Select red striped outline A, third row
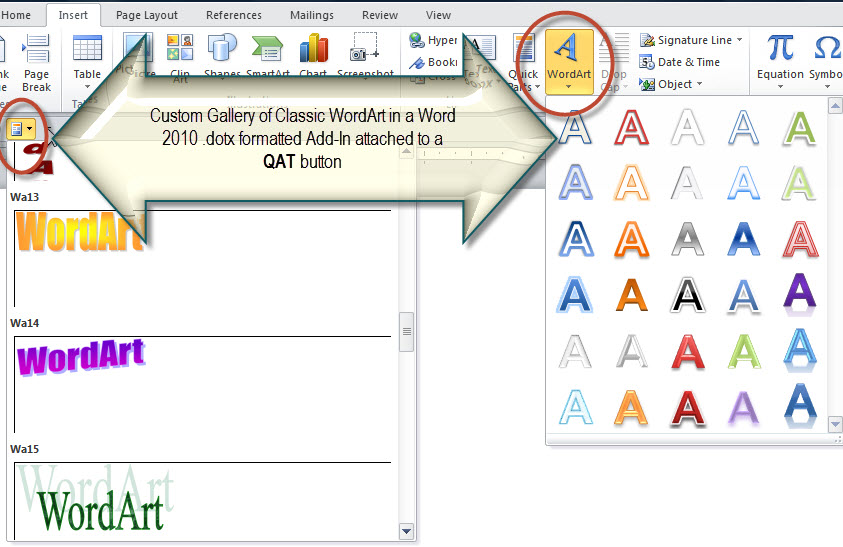The width and height of the screenshot is (843, 547). pyautogui.click(x=799, y=239)
